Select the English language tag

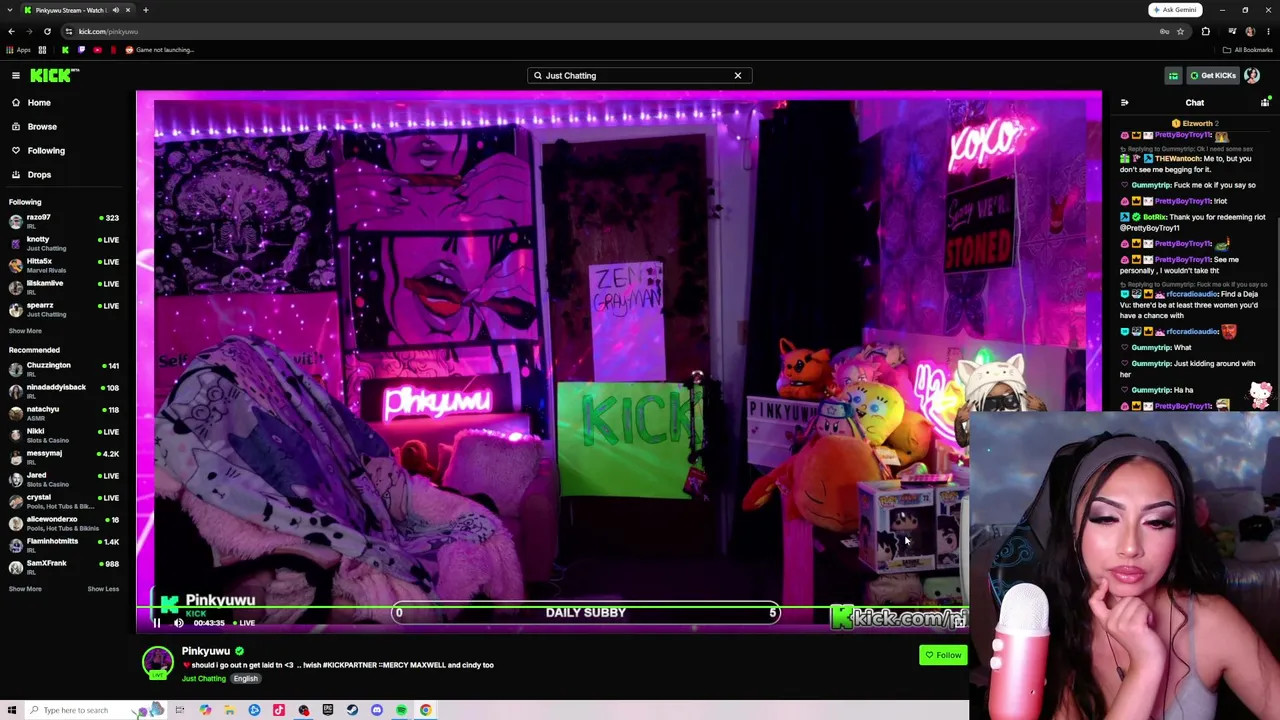pos(245,678)
